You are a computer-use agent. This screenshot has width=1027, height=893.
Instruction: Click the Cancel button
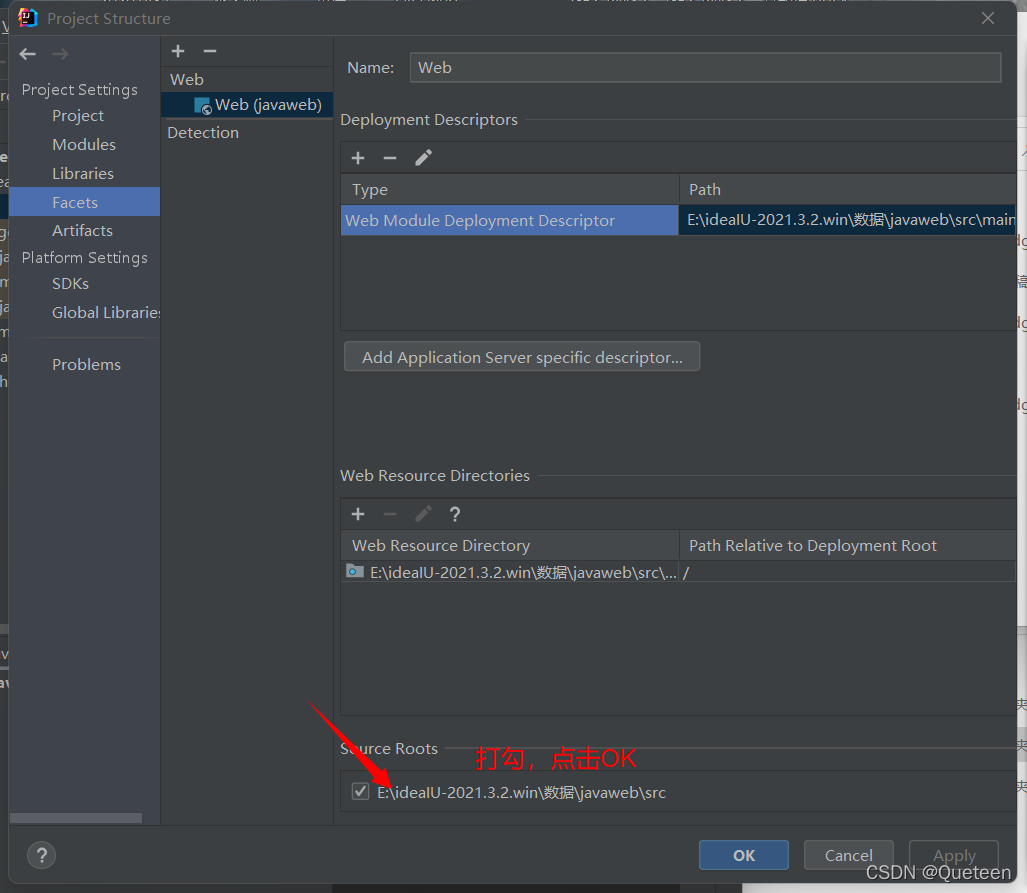pos(848,855)
